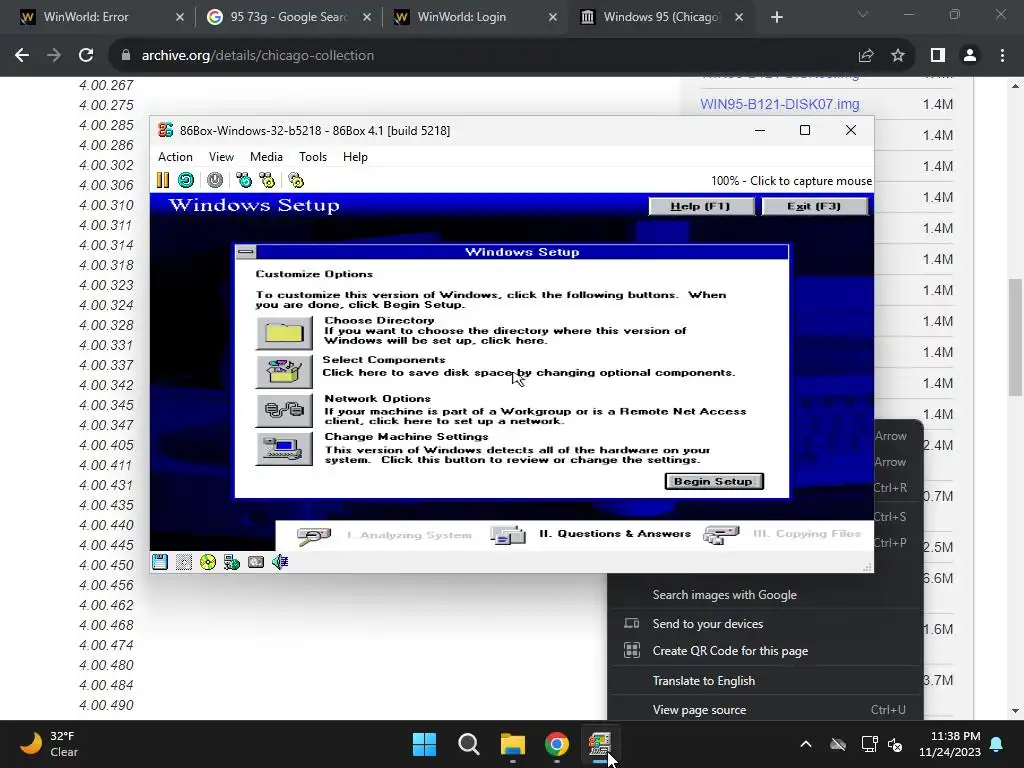The width and height of the screenshot is (1024, 768).
Task: Click the computer-with-globe status bar icon
Action: pyautogui.click(x=232, y=562)
